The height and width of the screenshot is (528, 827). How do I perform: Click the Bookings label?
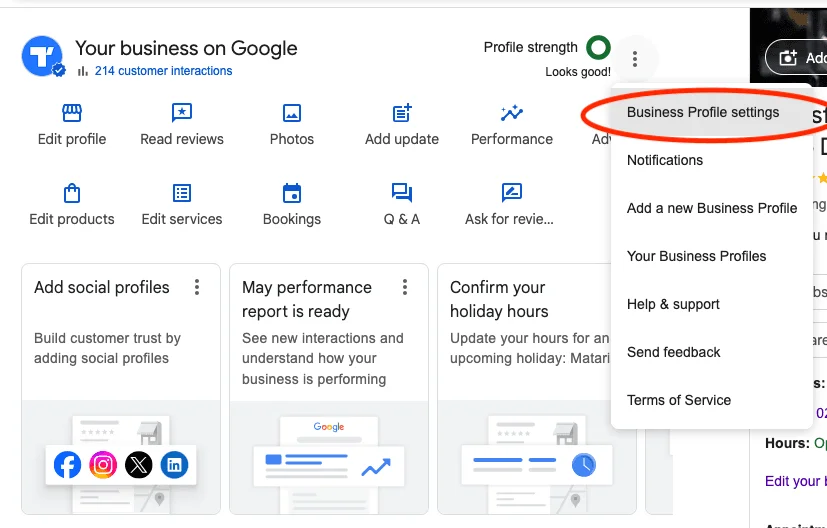(292, 219)
